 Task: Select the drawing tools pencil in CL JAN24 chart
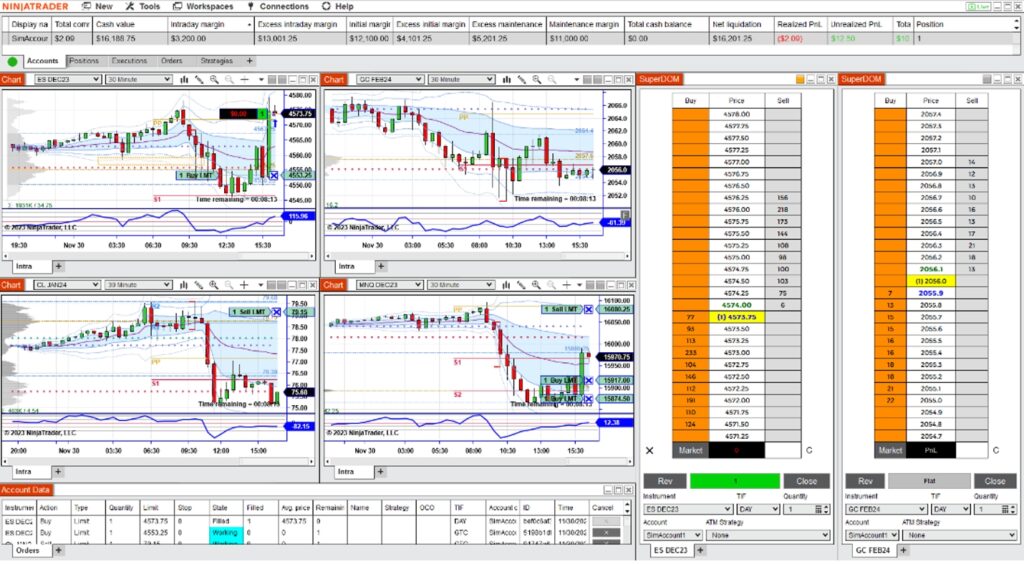click(199, 285)
